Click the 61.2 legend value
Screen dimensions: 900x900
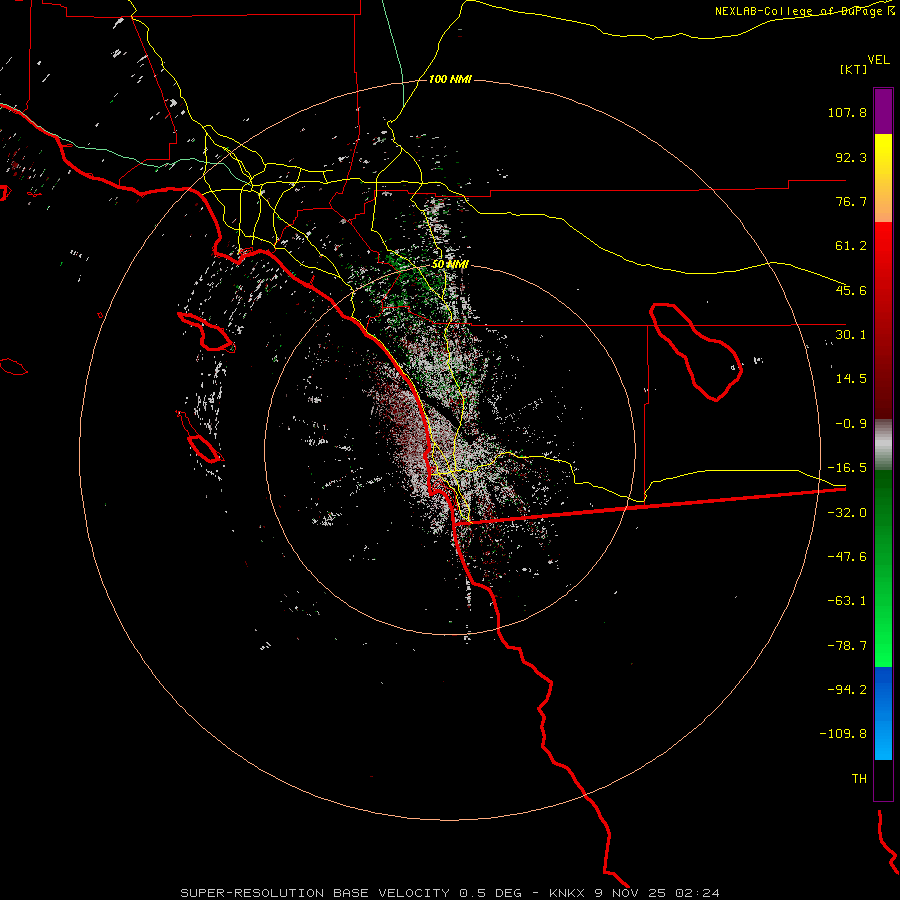[x=851, y=246]
